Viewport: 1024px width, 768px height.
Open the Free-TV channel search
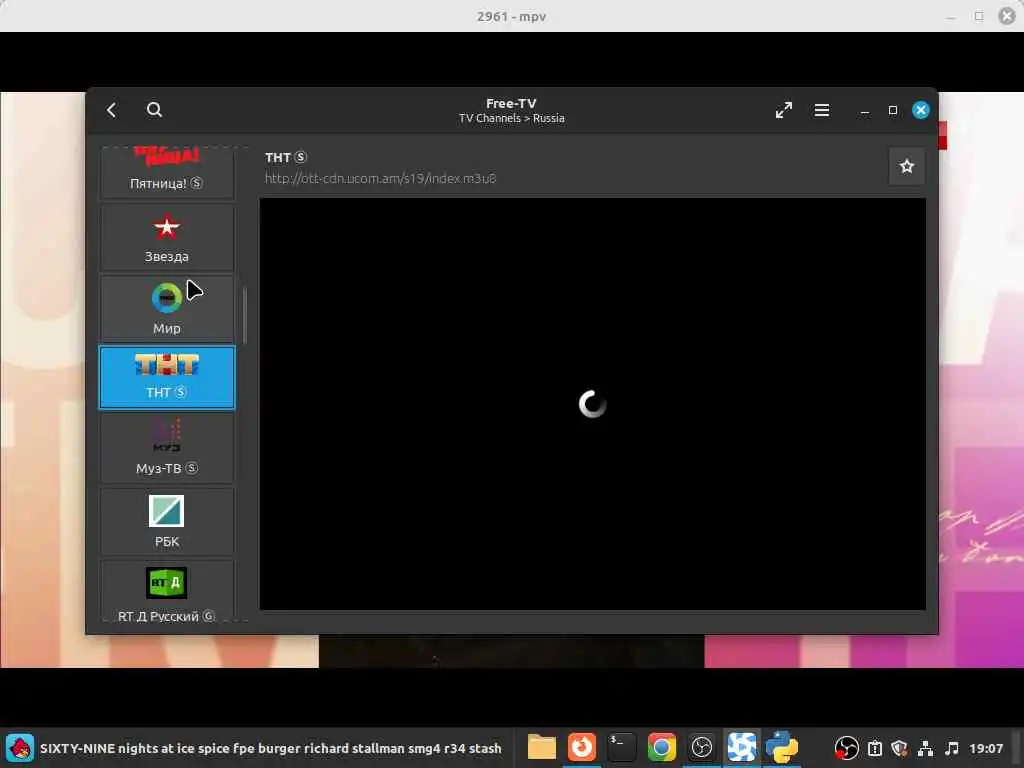tap(154, 110)
